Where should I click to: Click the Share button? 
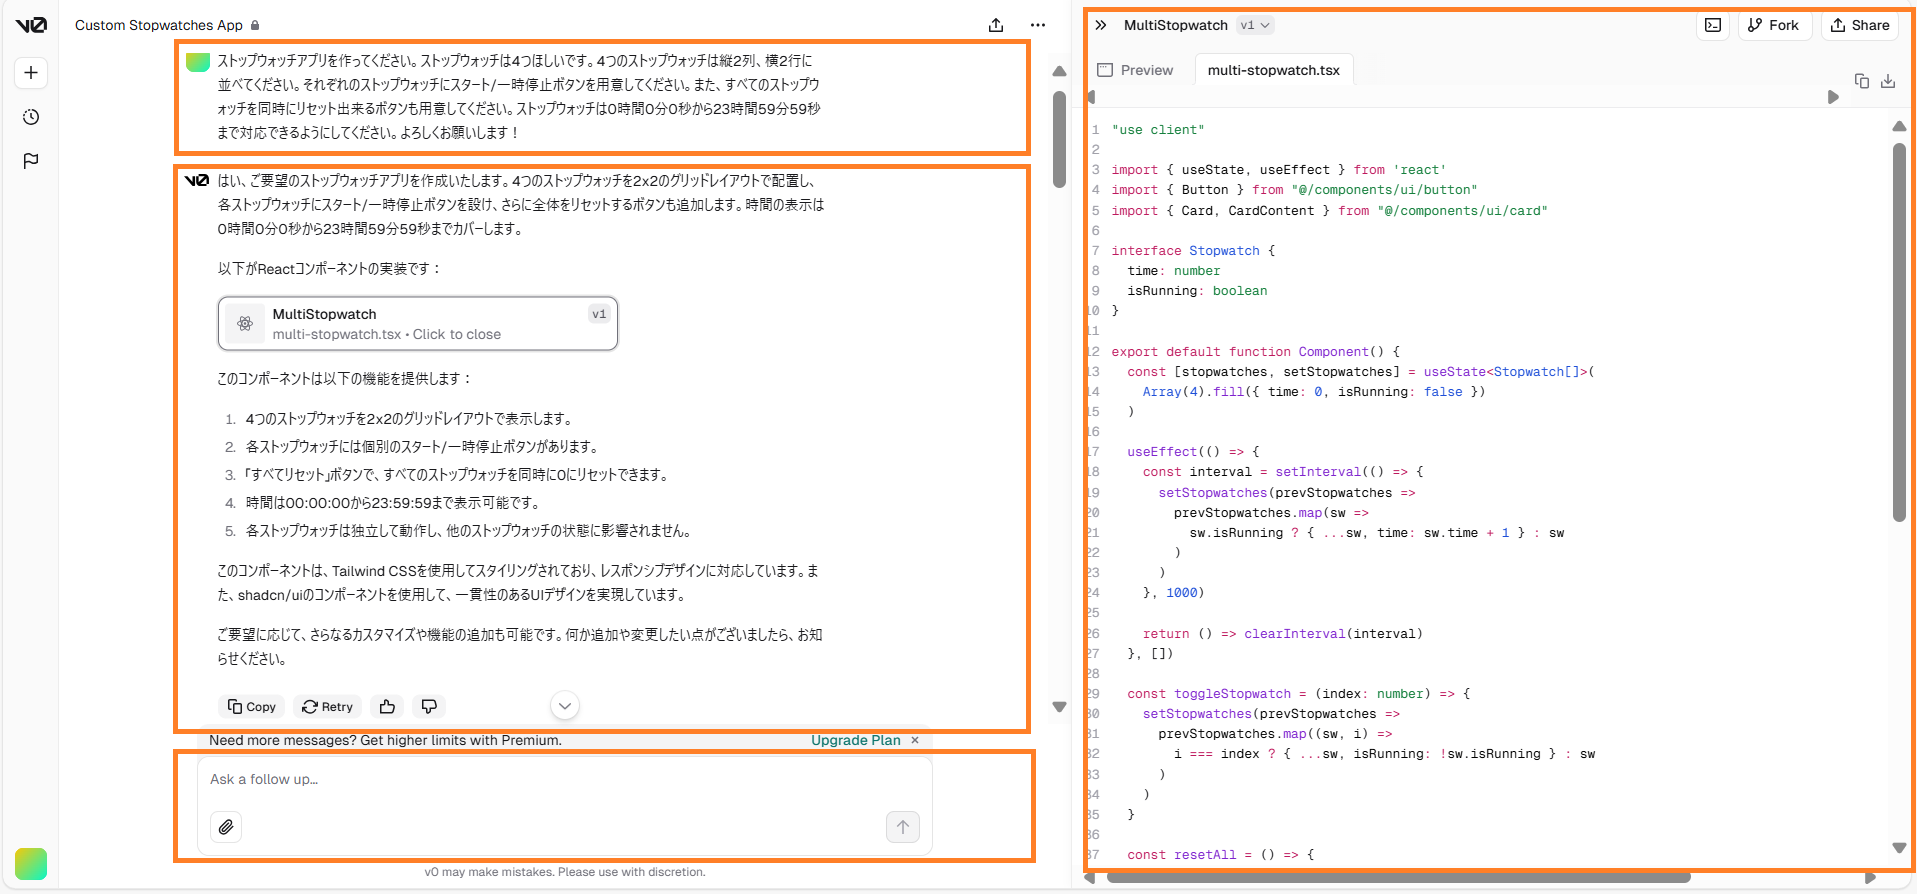tap(1860, 25)
